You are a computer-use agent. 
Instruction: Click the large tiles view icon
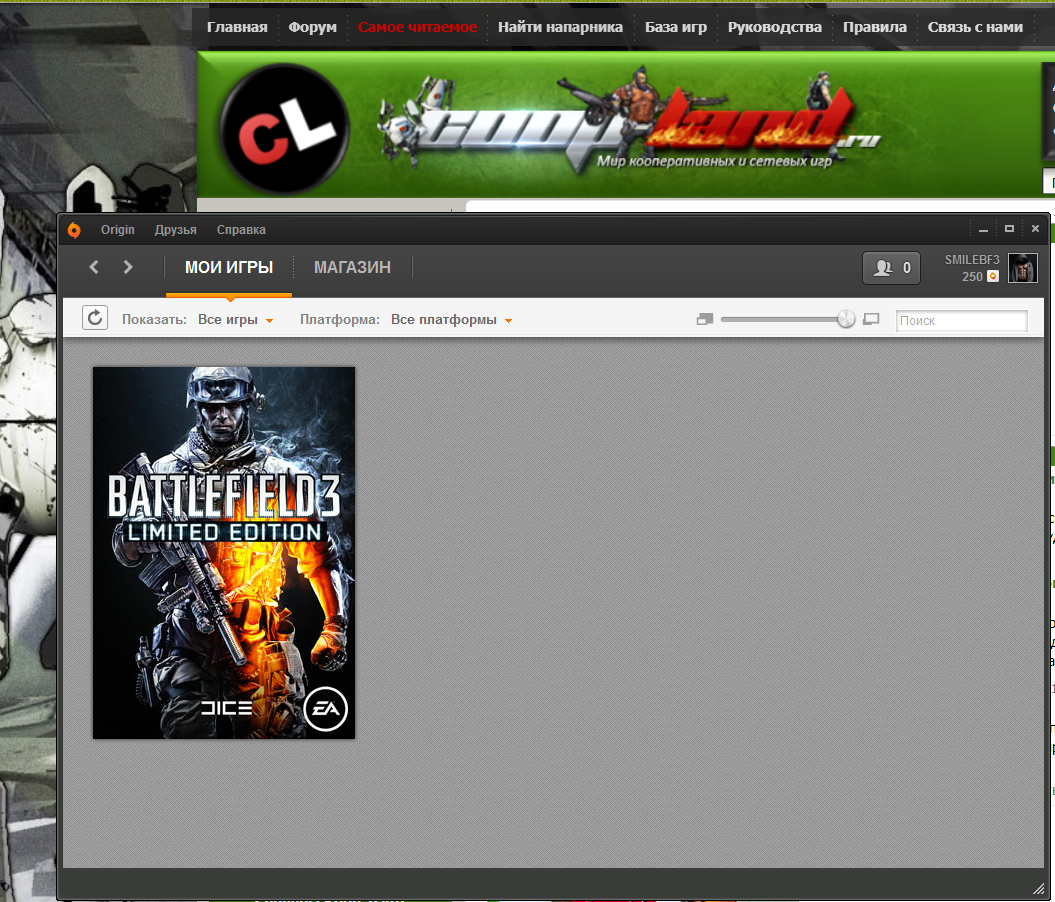pyautogui.click(x=871, y=319)
